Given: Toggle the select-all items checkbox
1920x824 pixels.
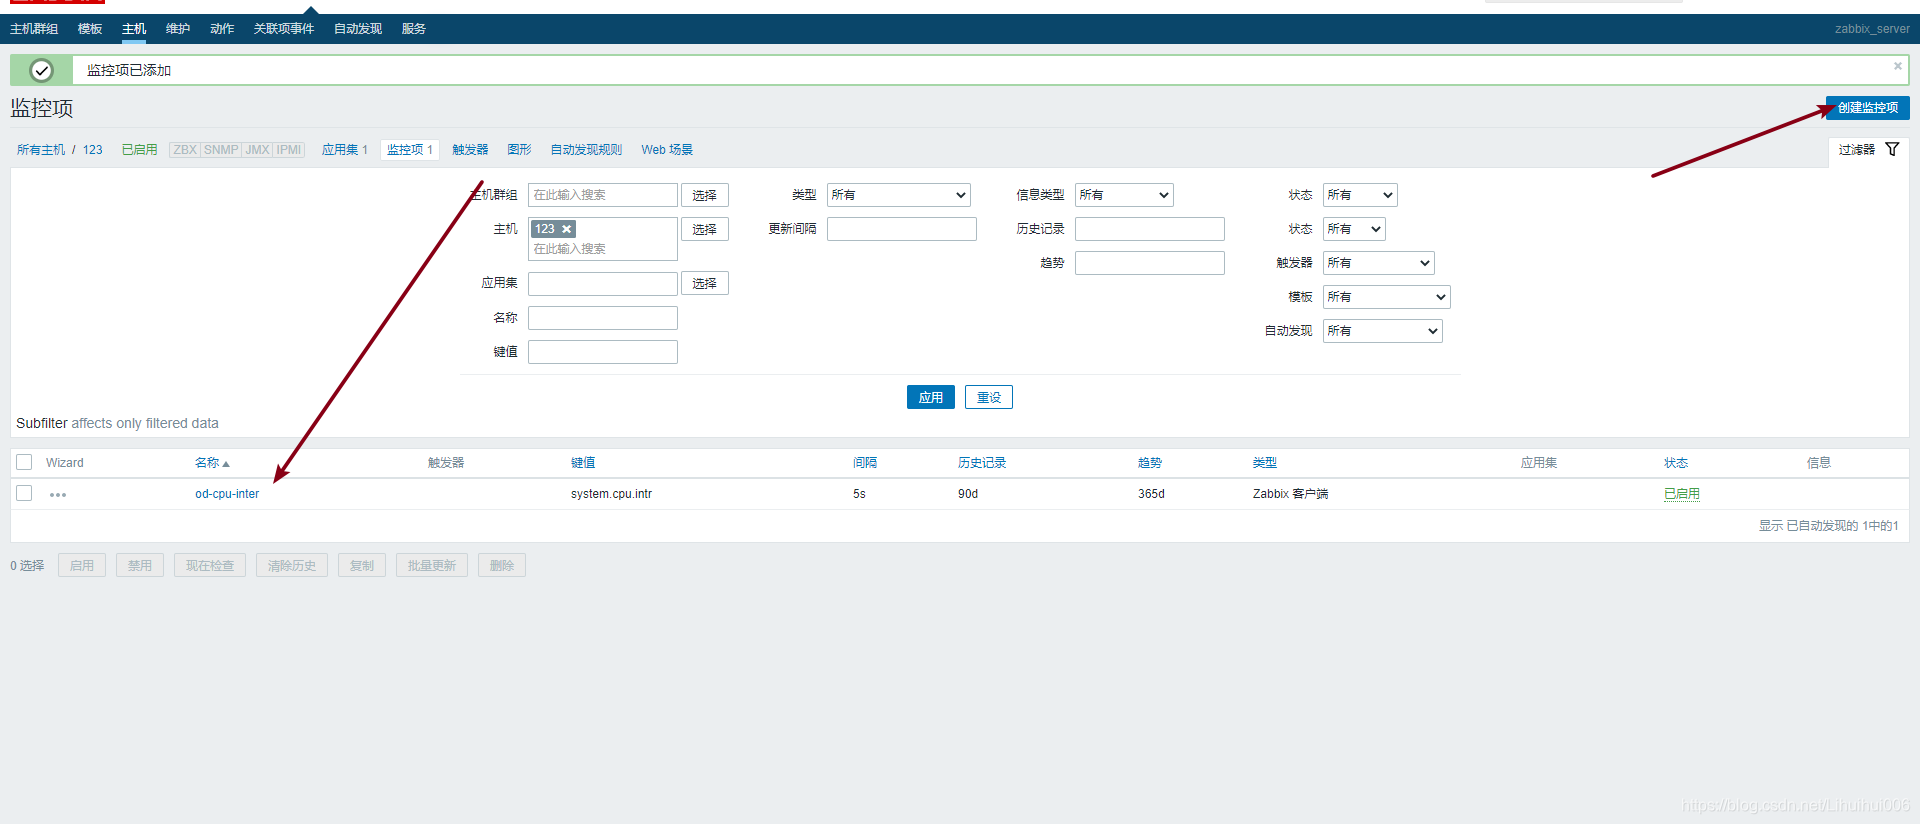Looking at the screenshot, I should (24, 462).
